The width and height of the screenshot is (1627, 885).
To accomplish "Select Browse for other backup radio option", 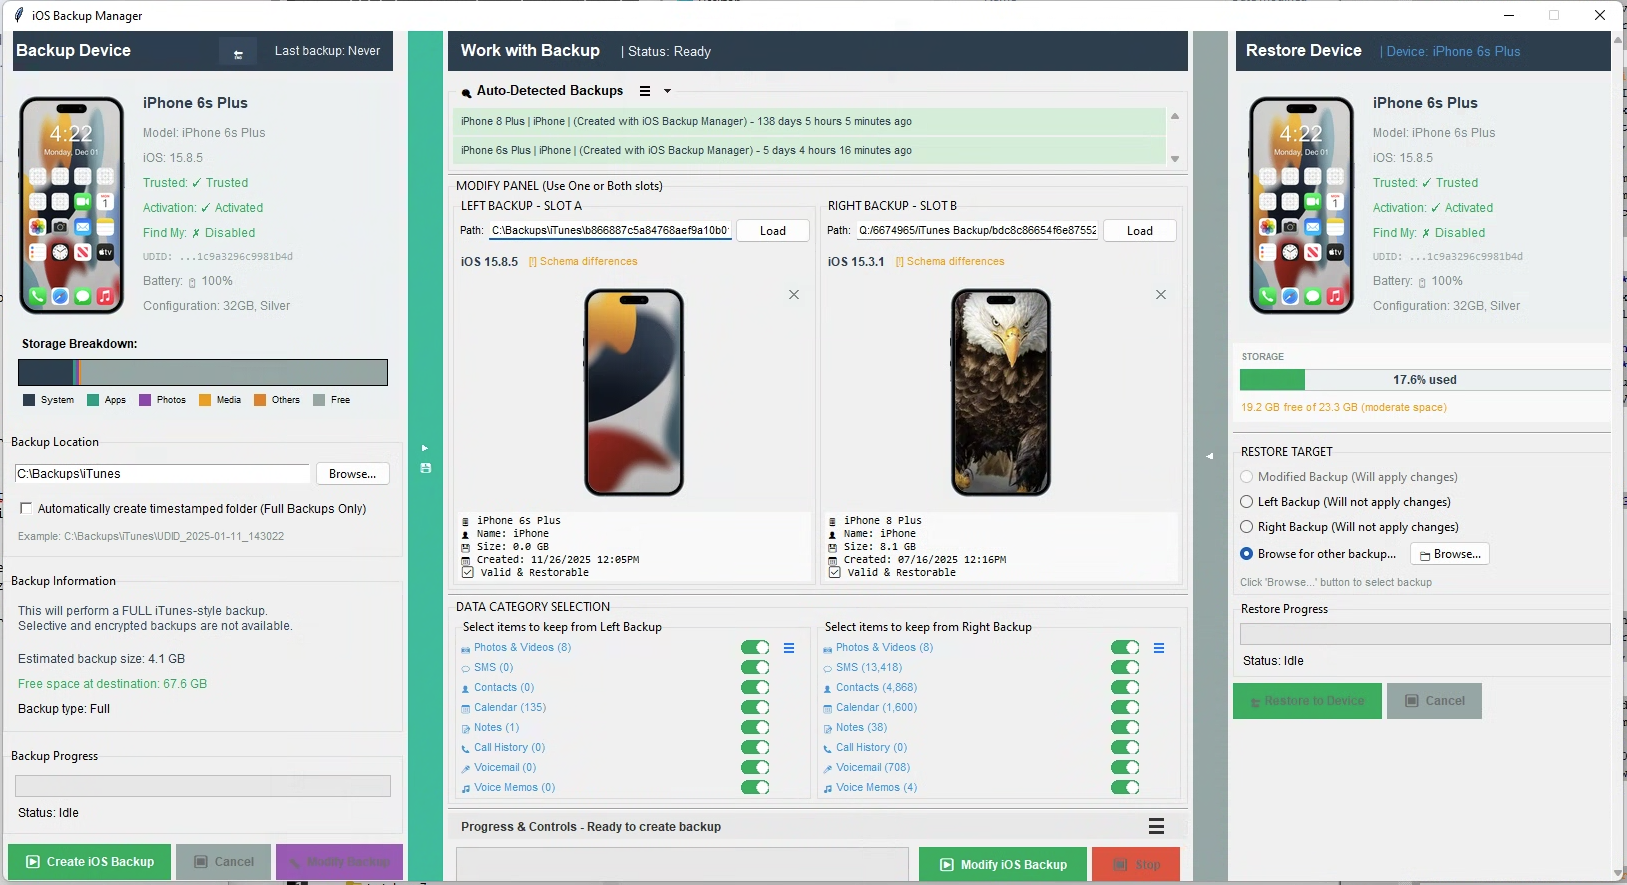I will point(1247,554).
